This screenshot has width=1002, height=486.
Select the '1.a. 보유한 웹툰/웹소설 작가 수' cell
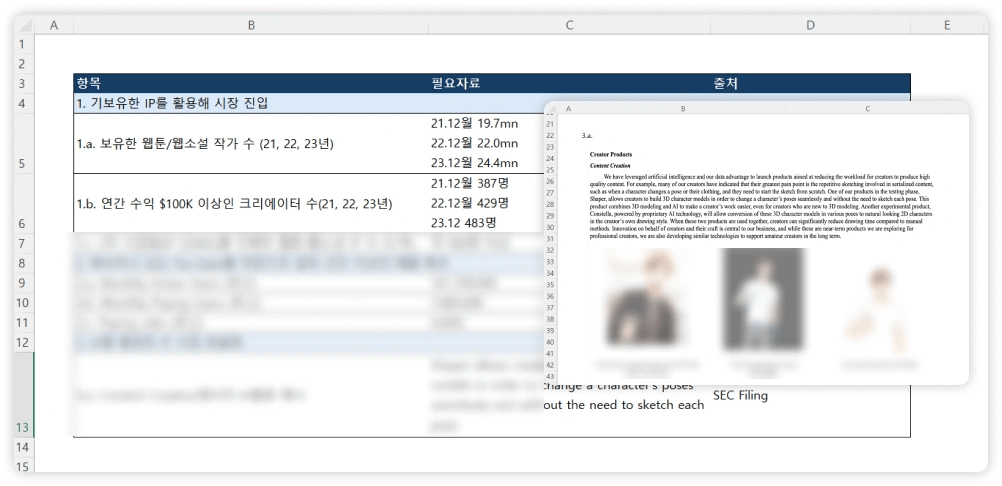click(x=205, y=144)
